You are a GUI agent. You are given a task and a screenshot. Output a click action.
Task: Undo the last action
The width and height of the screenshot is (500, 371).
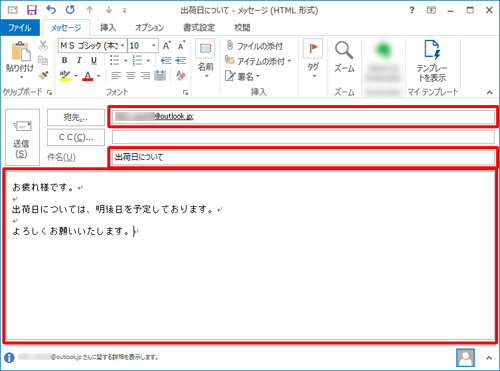click(51, 10)
